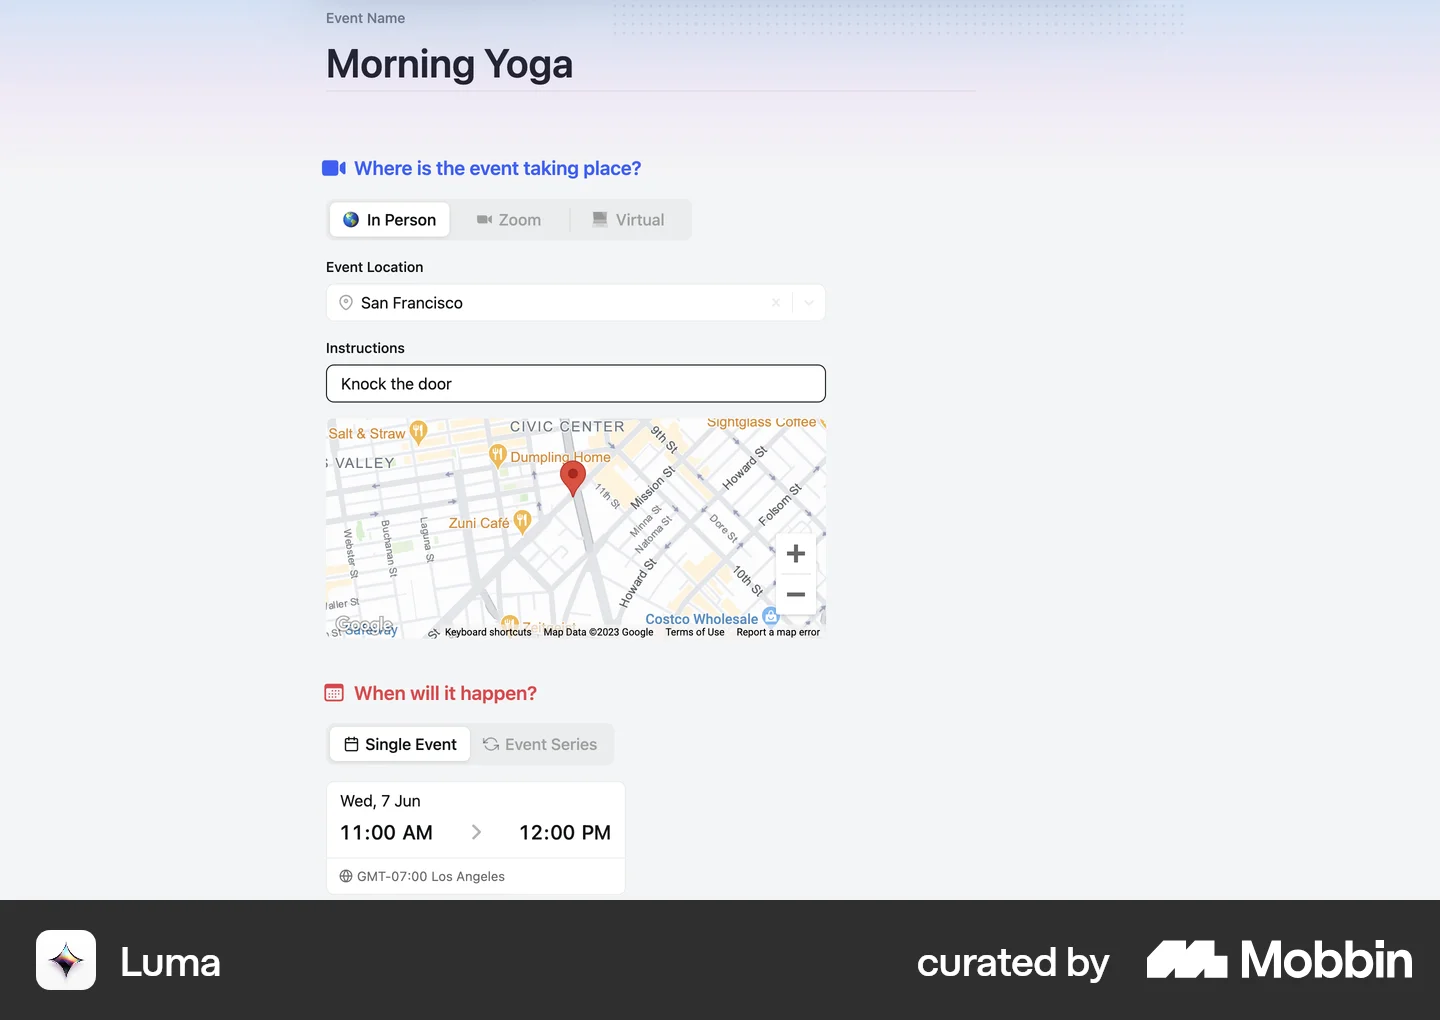The height and width of the screenshot is (1020, 1440).
Task: Edit the Morning Yoga event name
Action: (x=650, y=64)
